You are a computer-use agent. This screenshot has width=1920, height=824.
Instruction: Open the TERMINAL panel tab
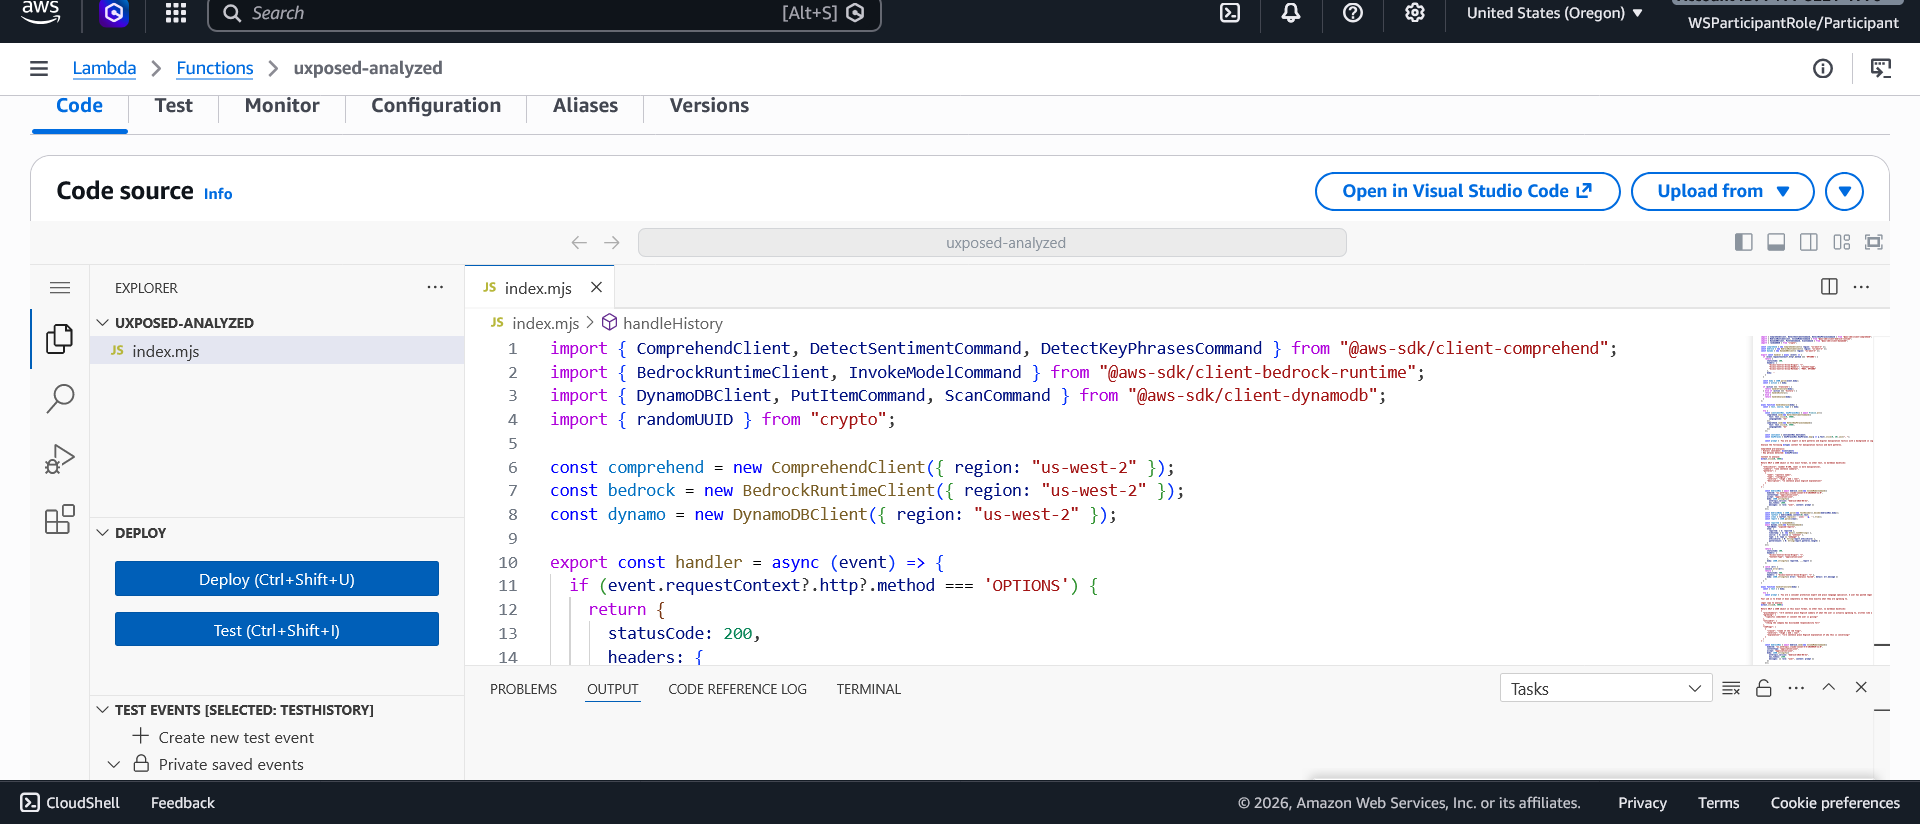(x=868, y=689)
